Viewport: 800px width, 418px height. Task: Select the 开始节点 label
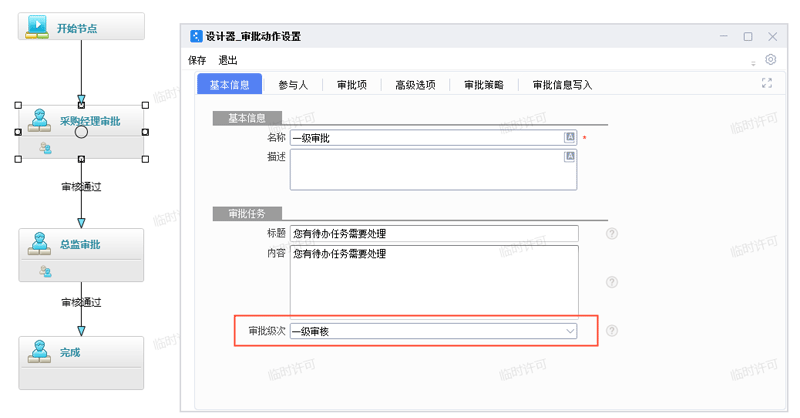(x=77, y=28)
